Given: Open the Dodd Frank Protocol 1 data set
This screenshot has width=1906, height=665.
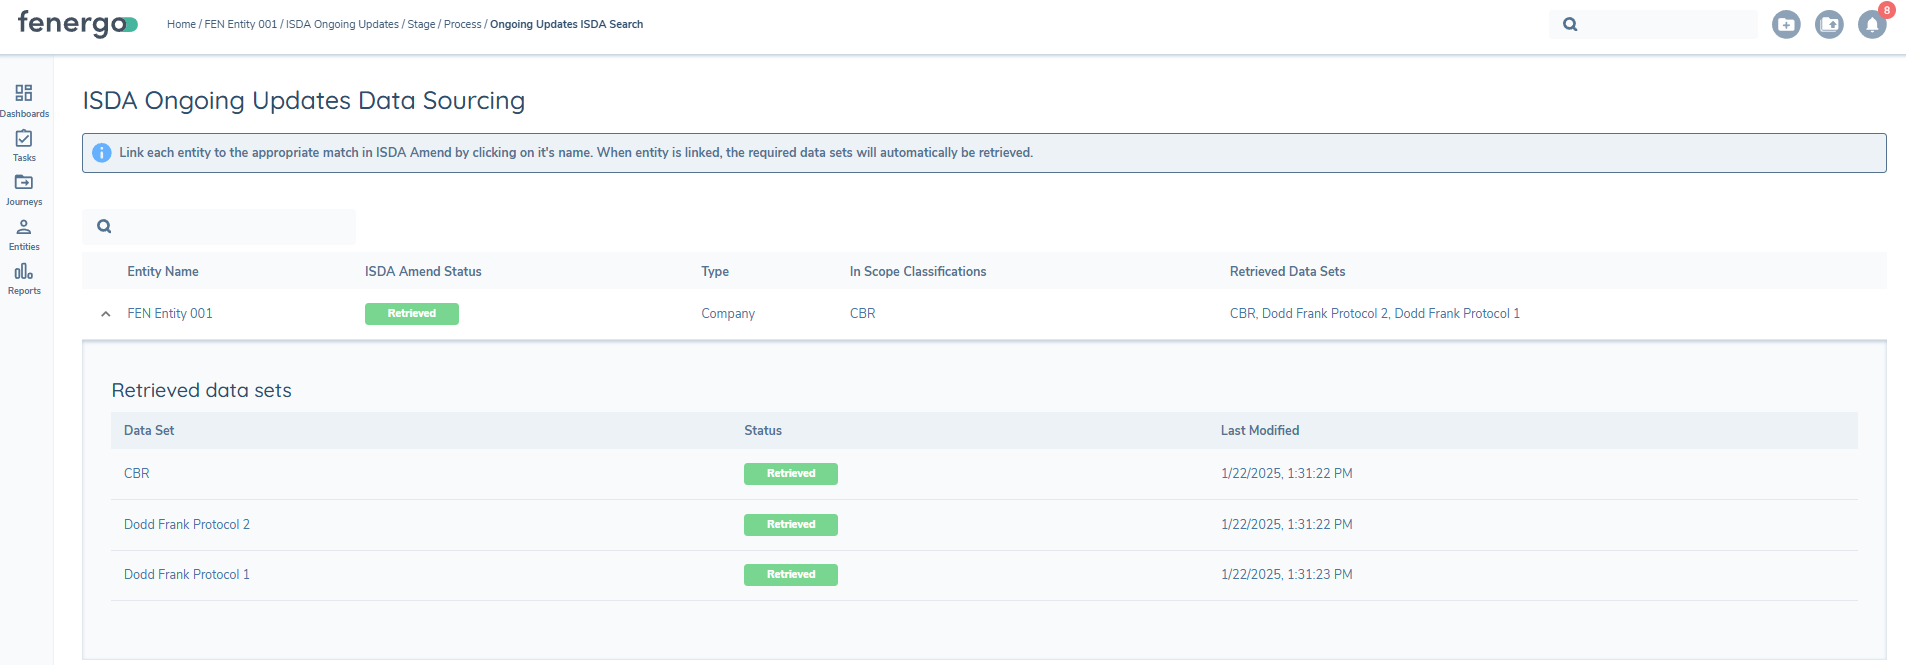Looking at the screenshot, I should [187, 575].
